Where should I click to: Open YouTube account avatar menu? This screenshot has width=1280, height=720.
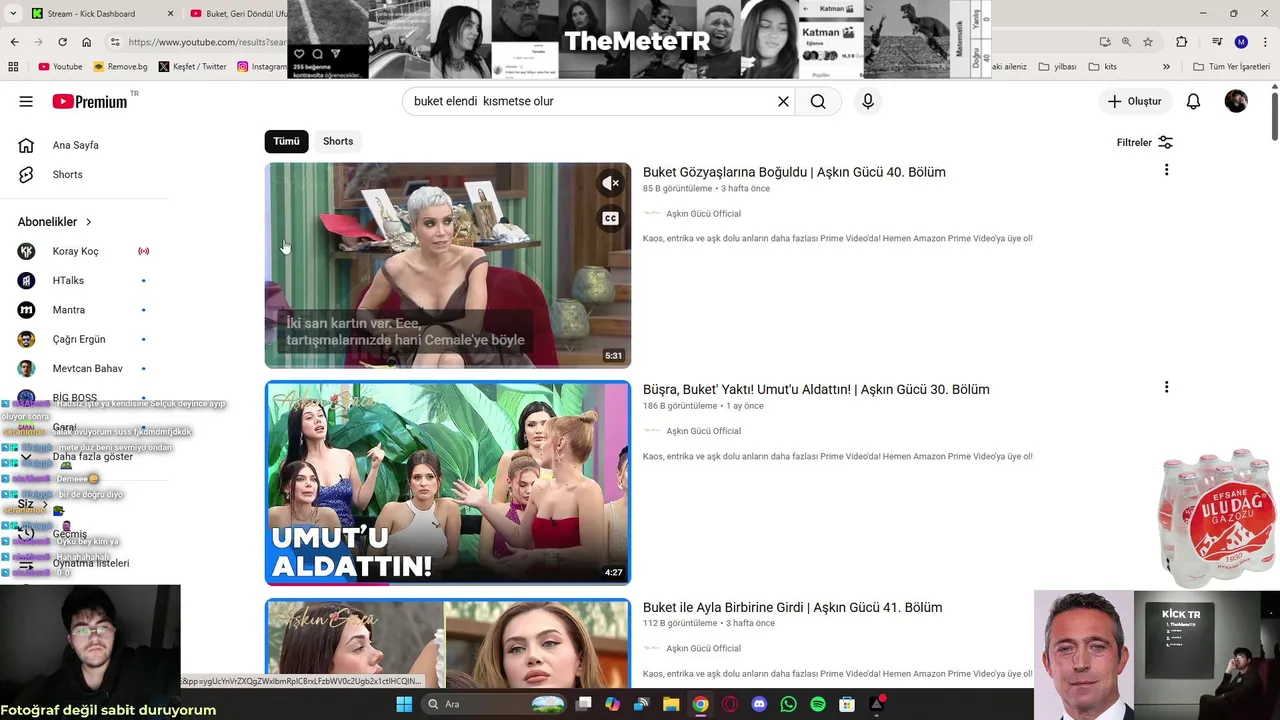pos(1236,101)
